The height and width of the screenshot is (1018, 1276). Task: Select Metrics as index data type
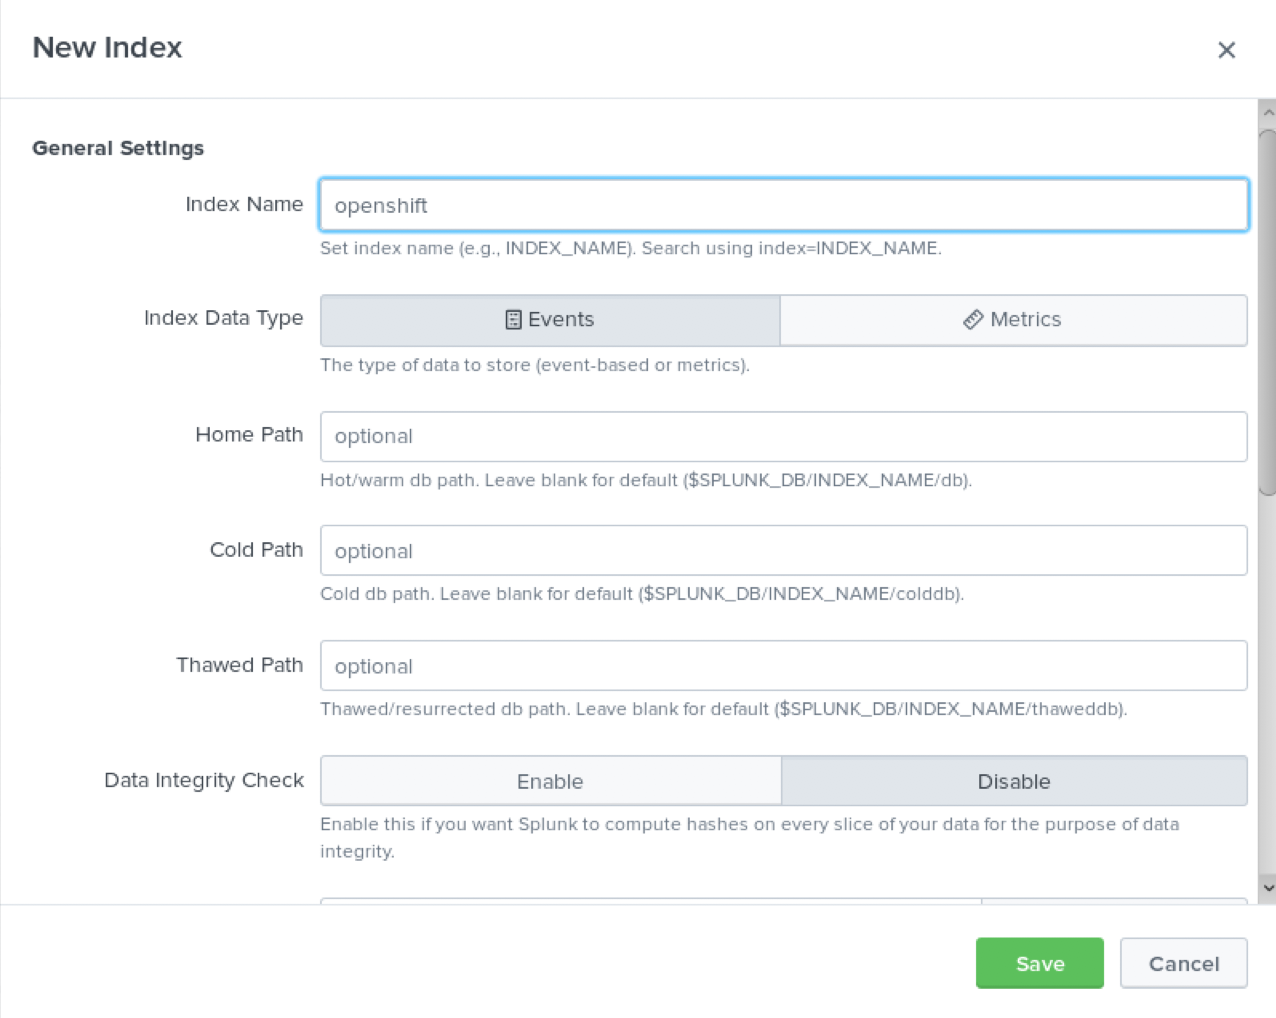(1013, 320)
